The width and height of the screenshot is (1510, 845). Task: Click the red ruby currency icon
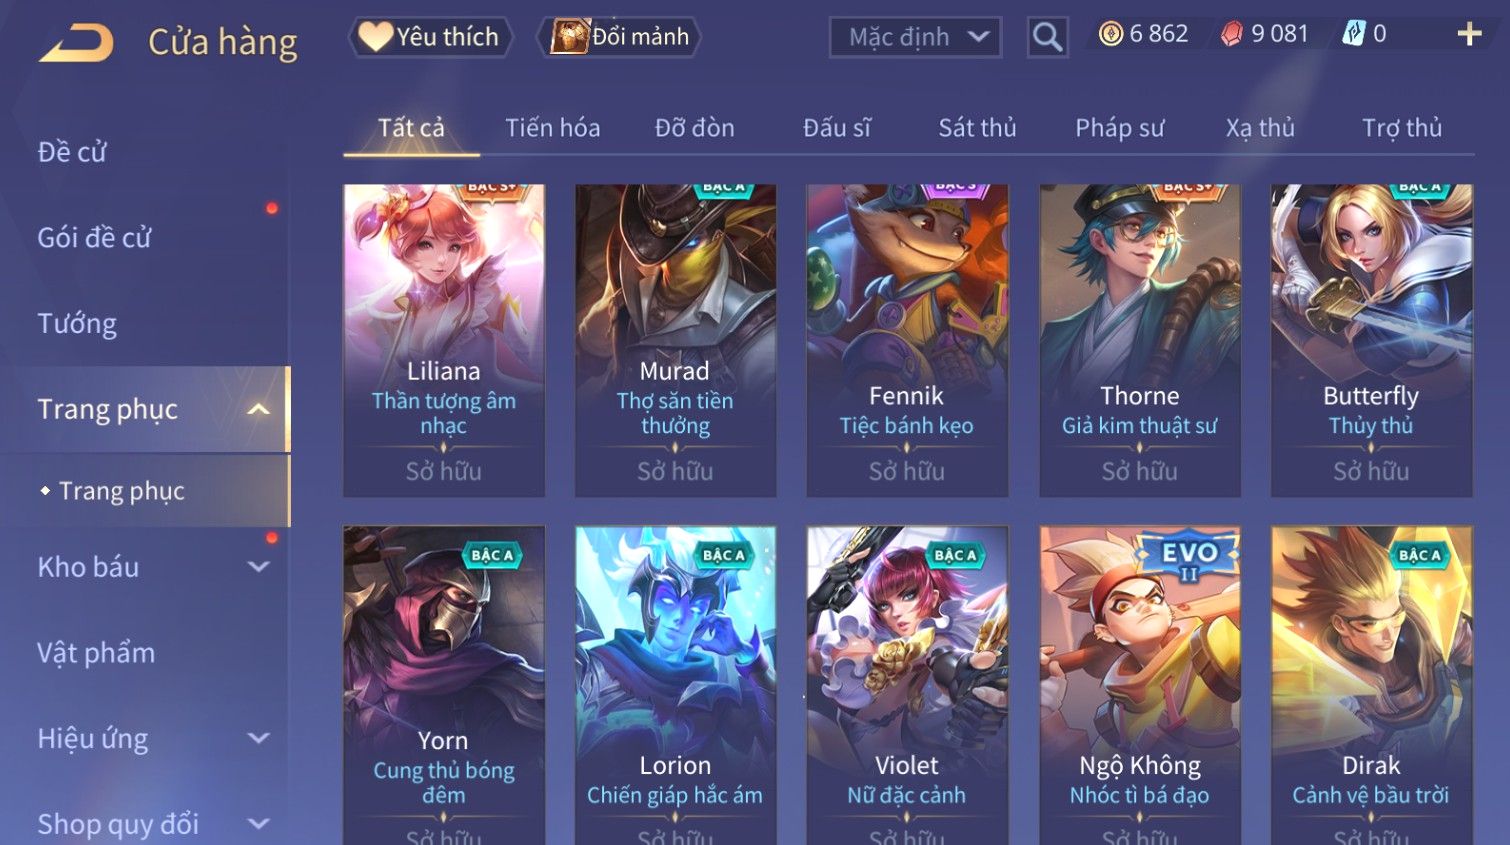coord(1232,34)
